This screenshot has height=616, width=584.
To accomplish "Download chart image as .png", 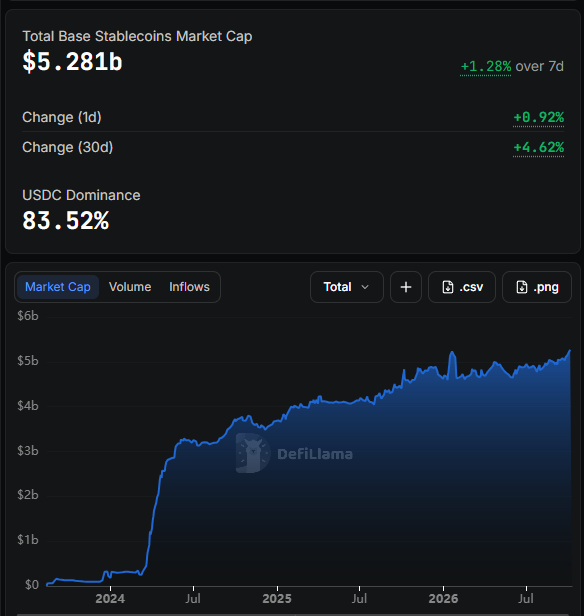I will coord(537,287).
